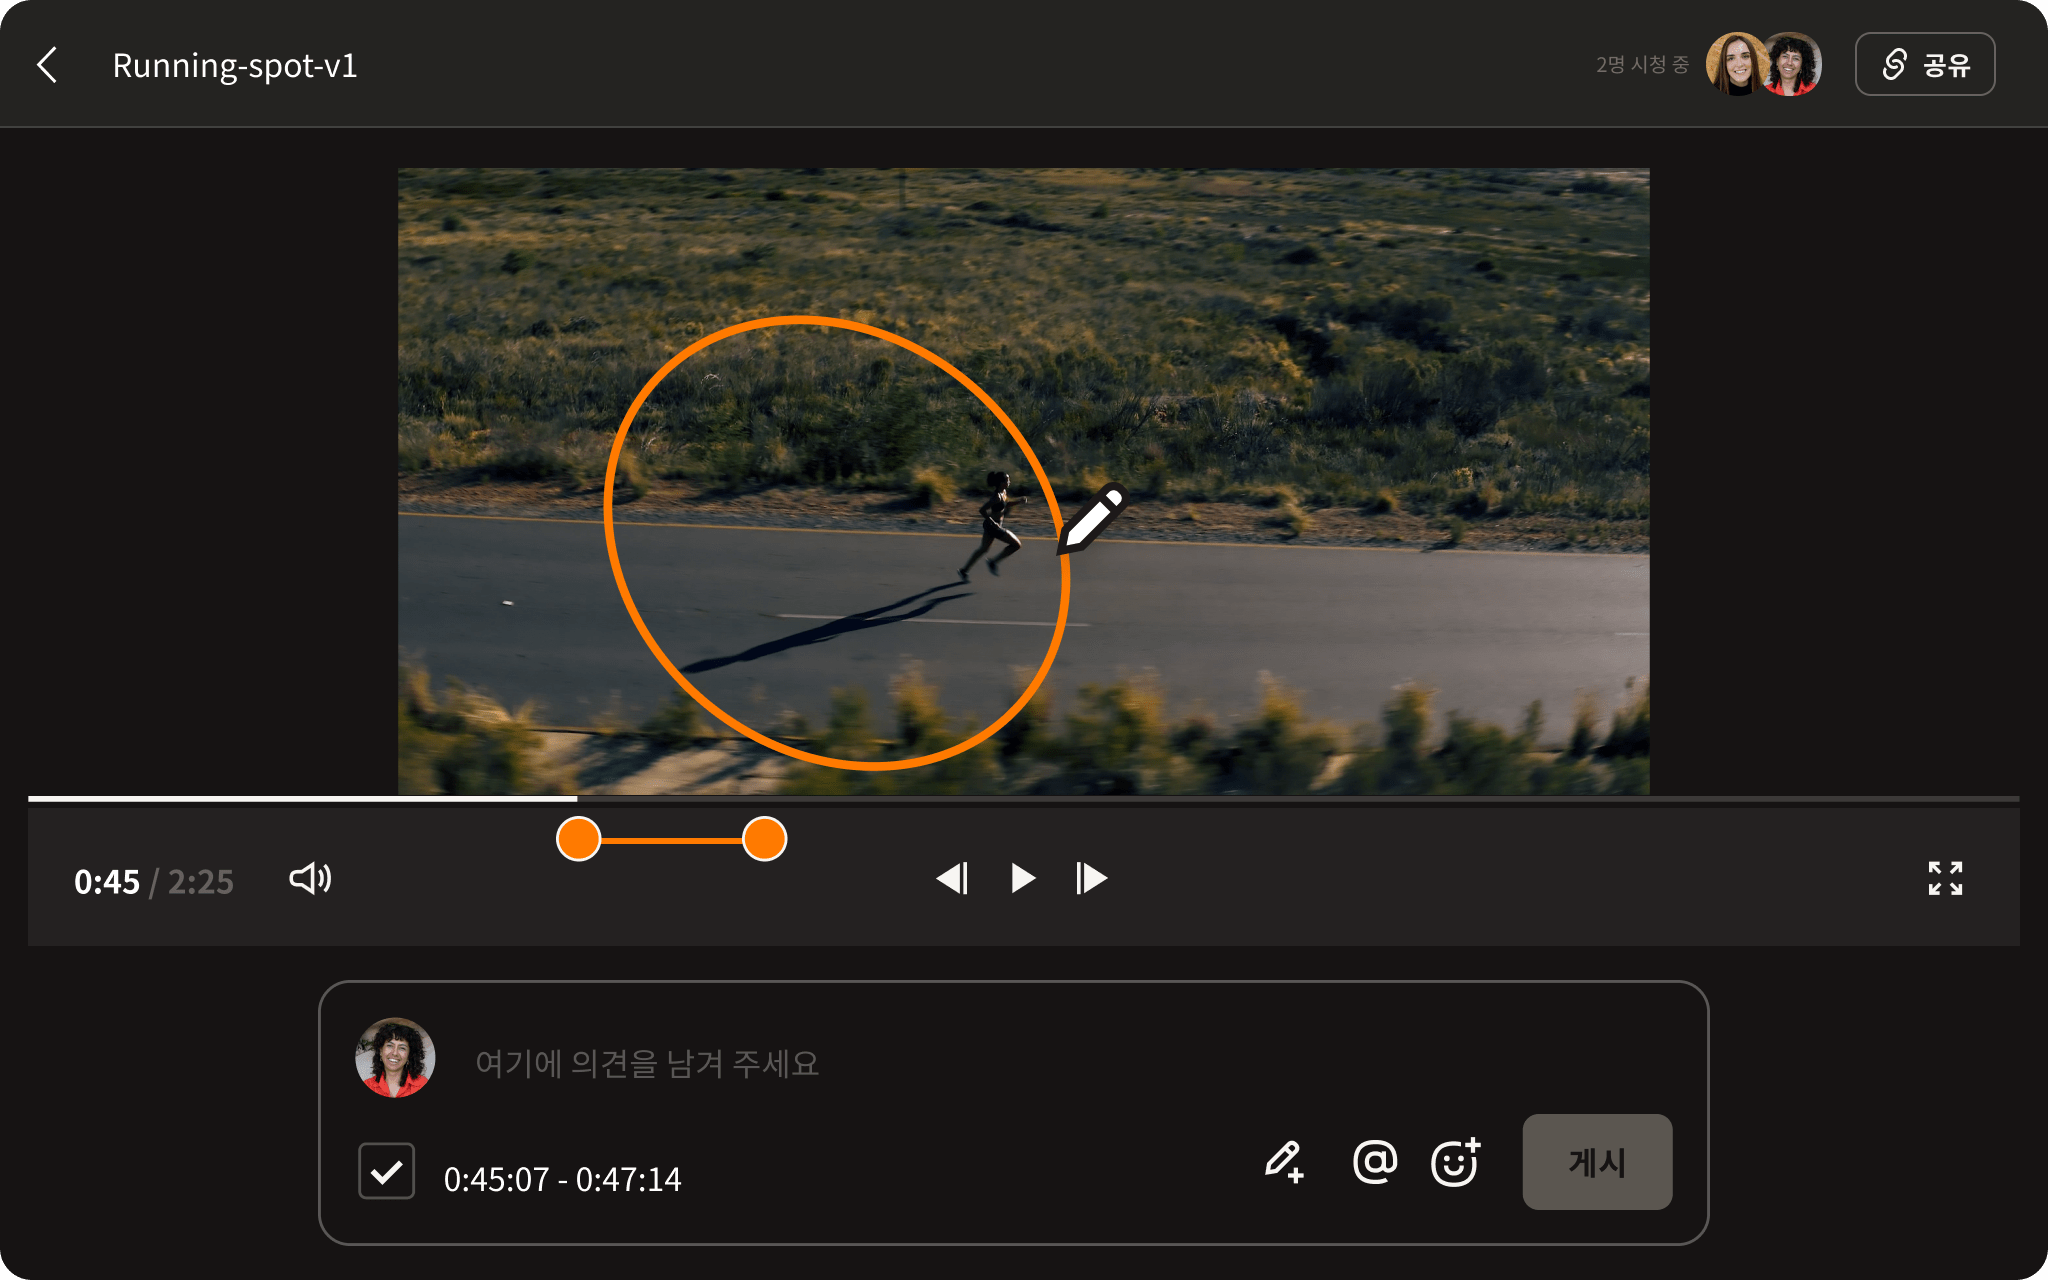Click the 2명 시청 중 viewer count
2048x1280 pixels.
coord(1642,64)
